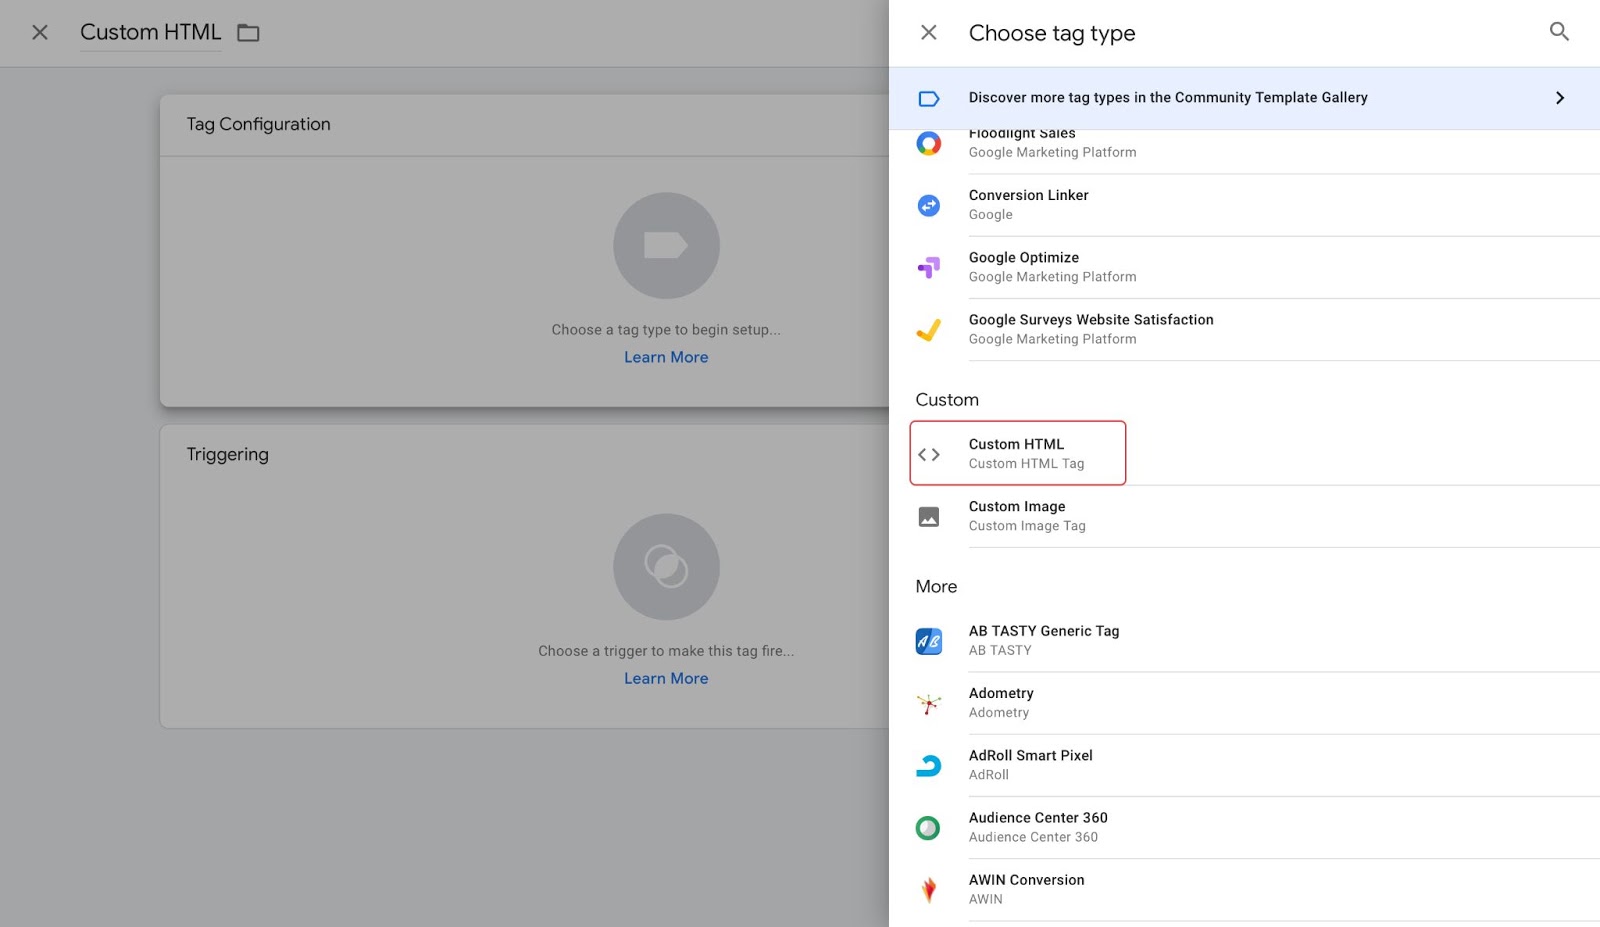Screen dimensions: 1600x927
Task: Pick Audience Center 360 tag type
Action: [x=1038, y=827]
